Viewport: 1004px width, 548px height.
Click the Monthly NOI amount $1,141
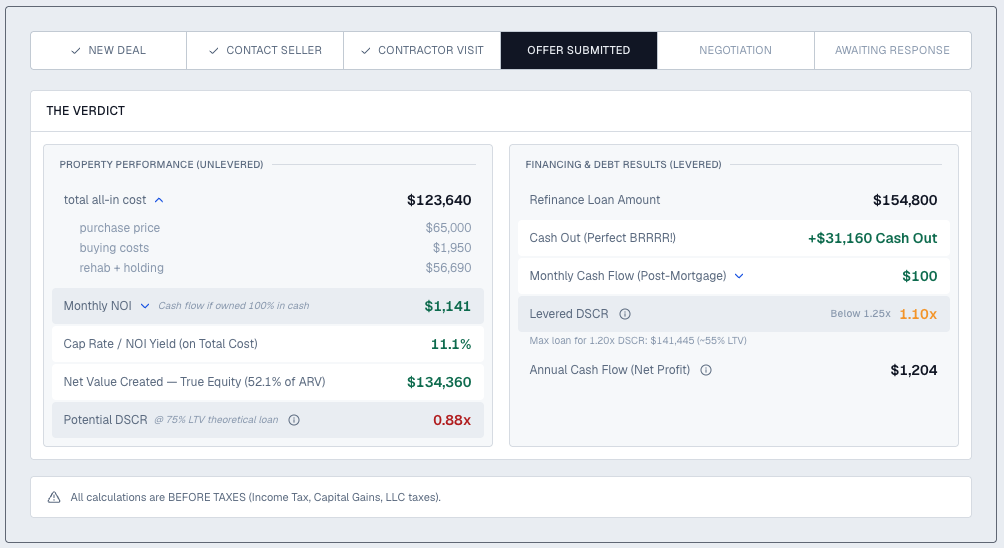[x=448, y=306]
